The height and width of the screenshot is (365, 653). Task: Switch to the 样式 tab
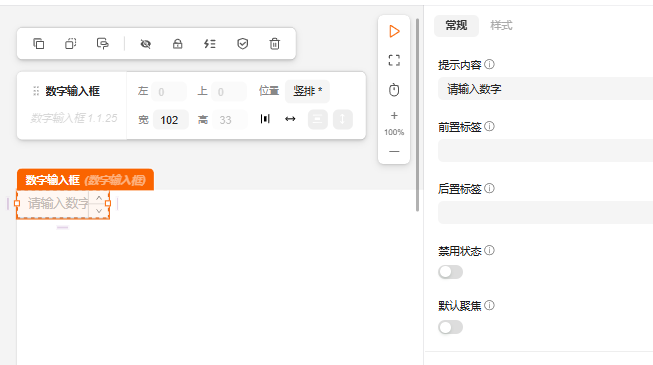point(501,25)
